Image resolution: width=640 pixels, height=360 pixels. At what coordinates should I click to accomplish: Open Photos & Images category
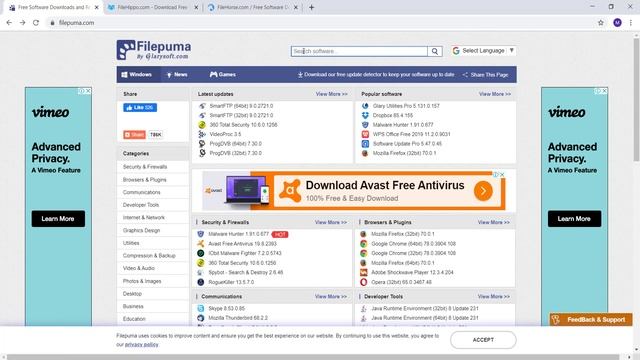tap(142, 281)
